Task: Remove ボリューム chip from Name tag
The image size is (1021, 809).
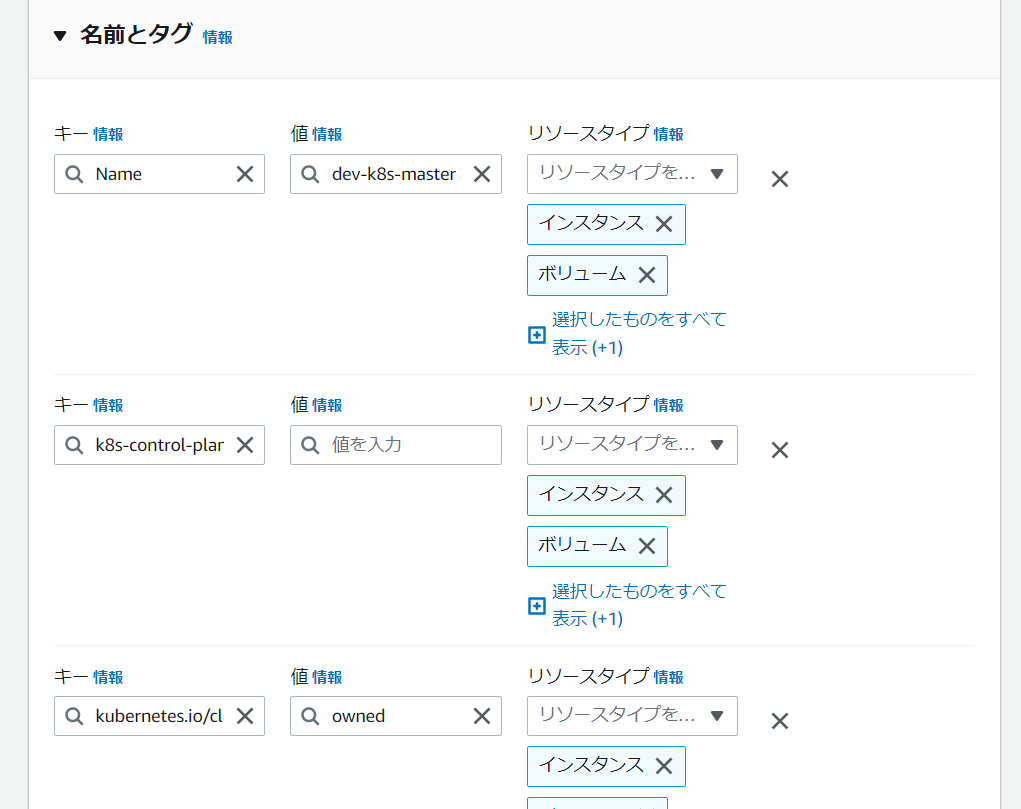Action: 647,275
